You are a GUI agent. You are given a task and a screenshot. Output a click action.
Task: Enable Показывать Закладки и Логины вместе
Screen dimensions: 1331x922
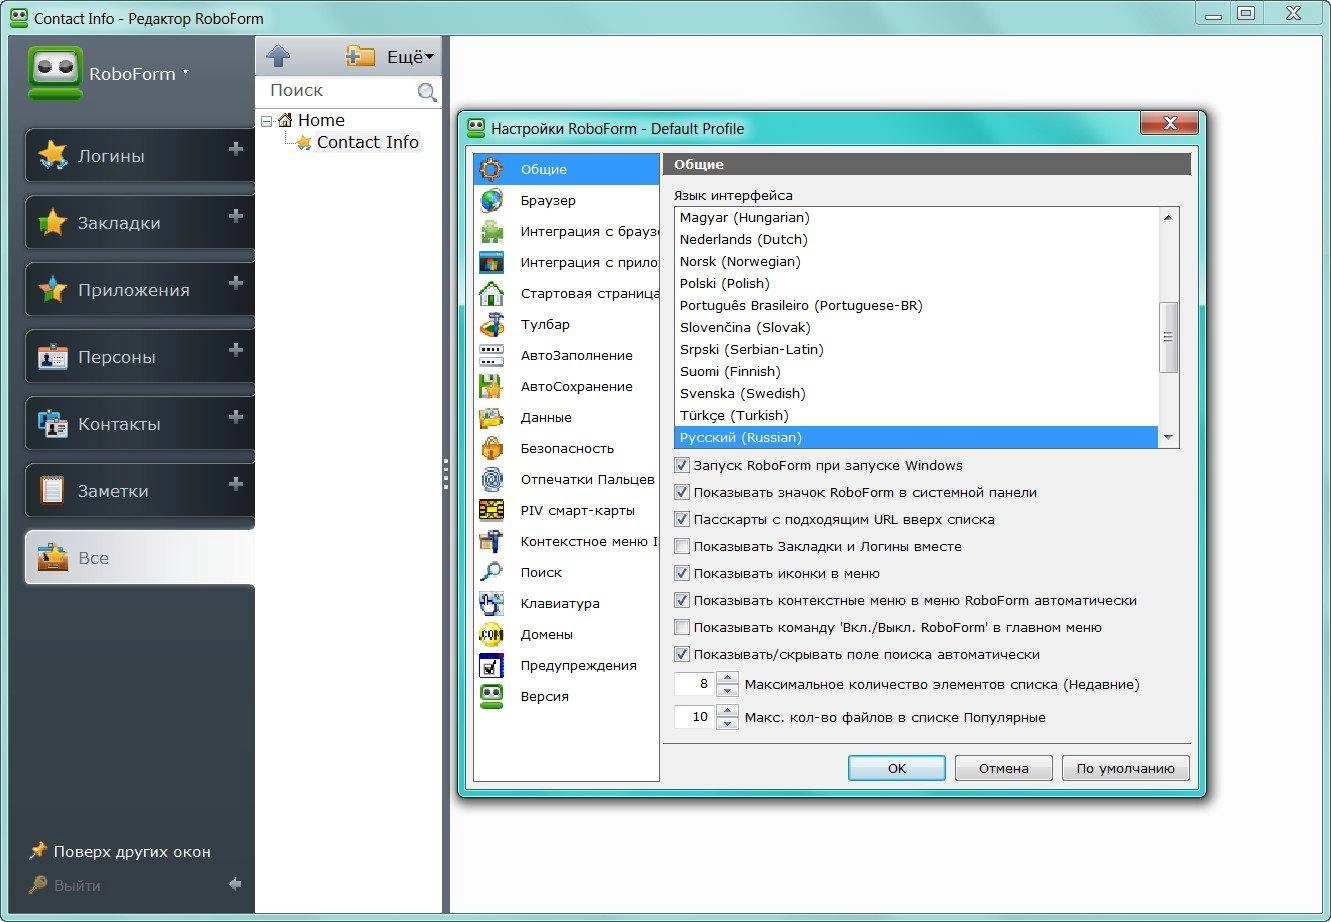click(x=682, y=546)
